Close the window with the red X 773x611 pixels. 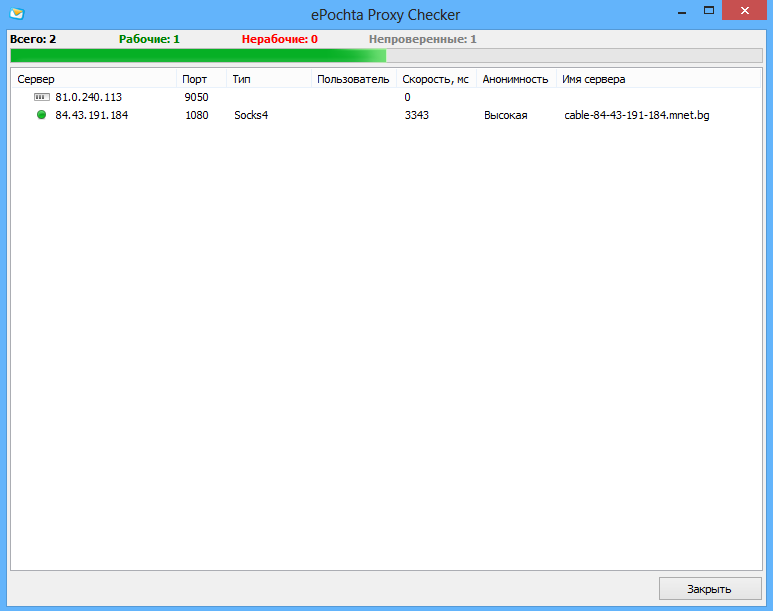744,10
